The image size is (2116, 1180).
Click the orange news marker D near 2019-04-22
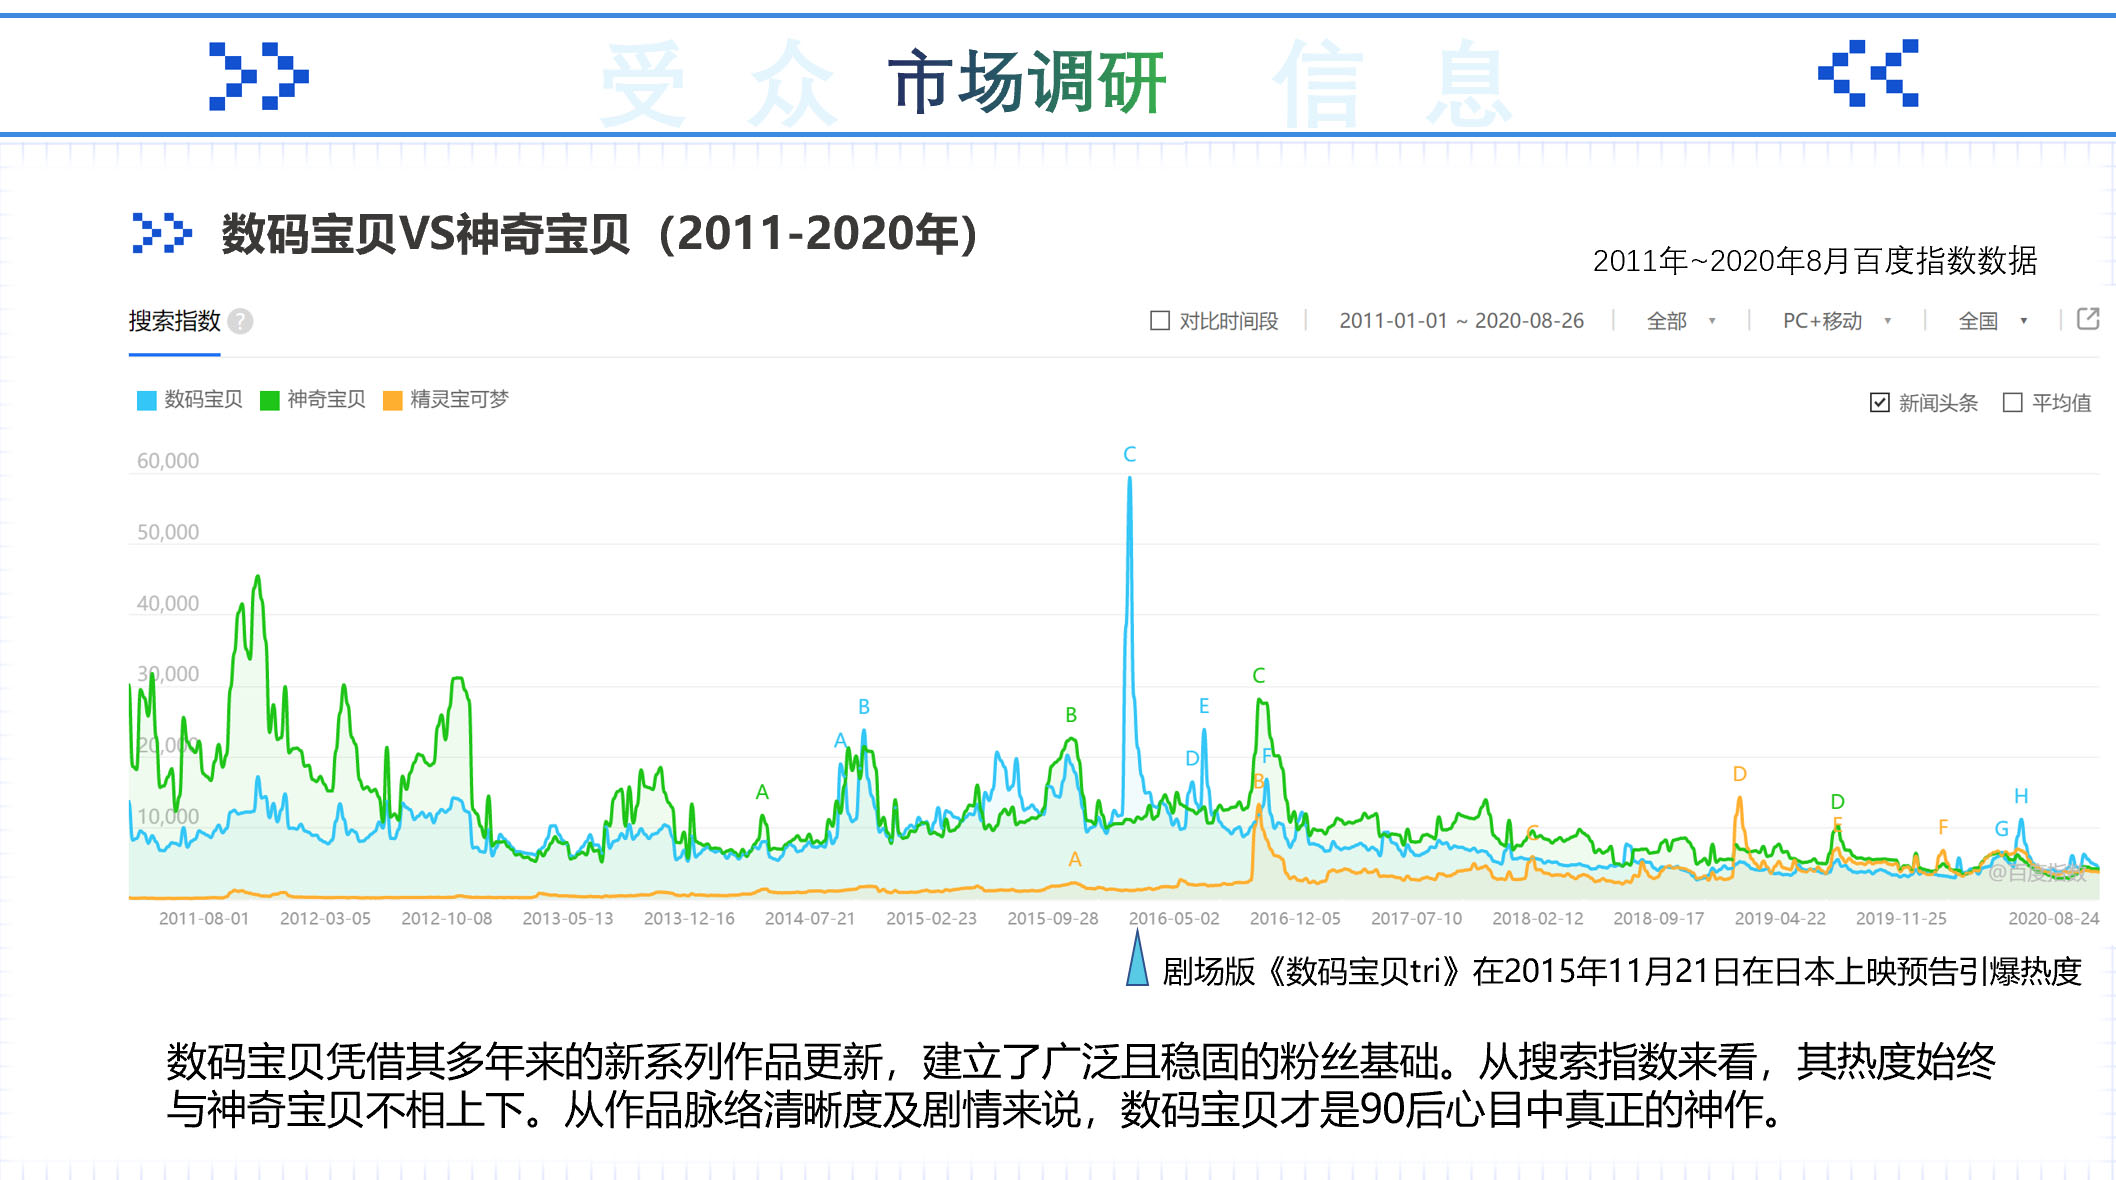point(1740,774)
